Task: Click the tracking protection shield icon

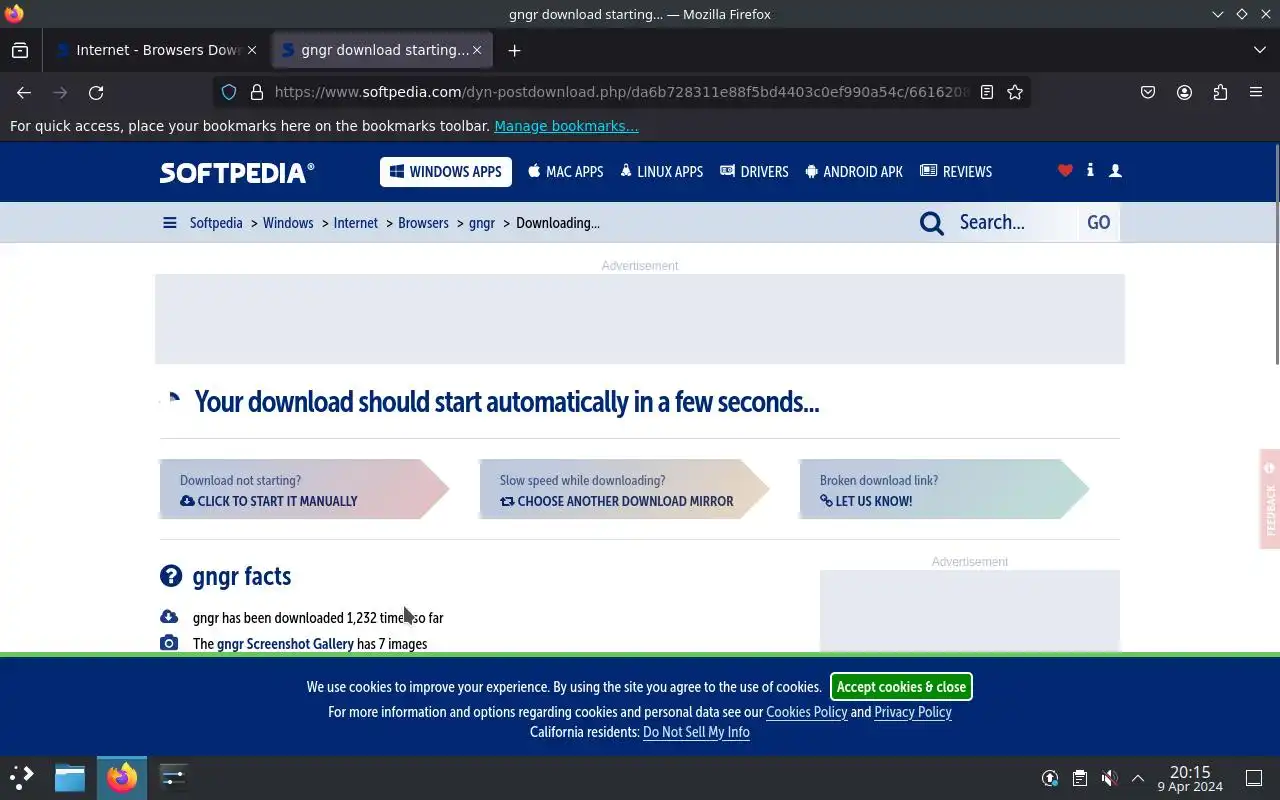Action: pyautogui.click(x=229, y=92)
